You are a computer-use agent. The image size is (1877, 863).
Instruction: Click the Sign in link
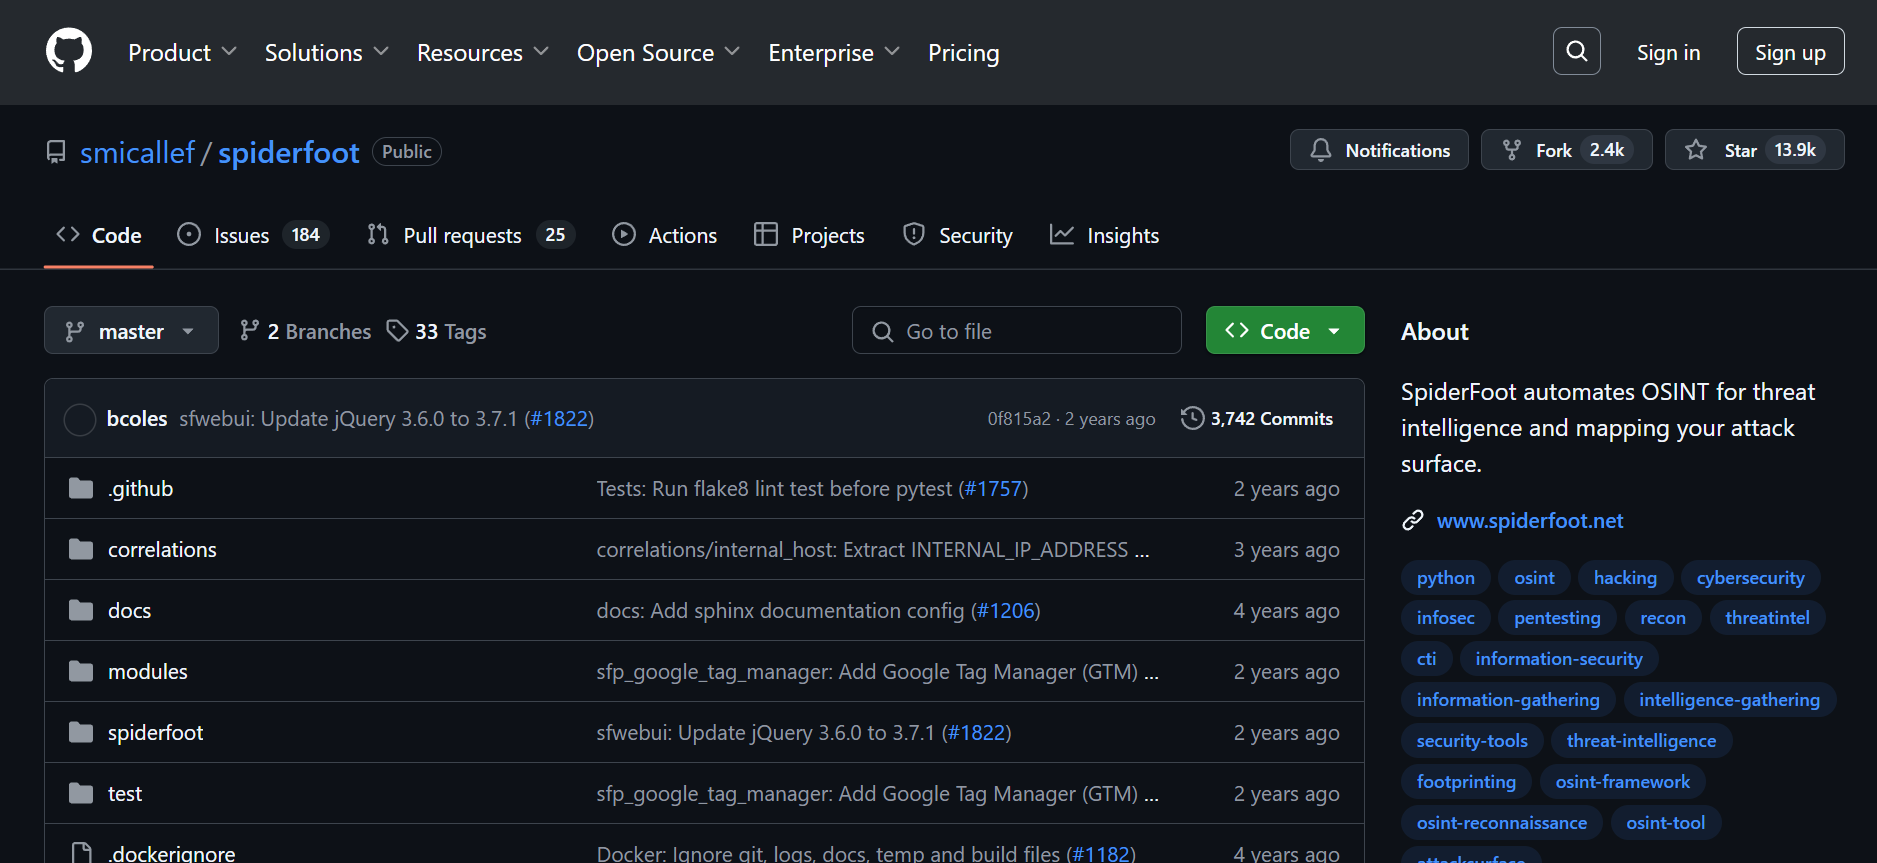coord(1668,52)
